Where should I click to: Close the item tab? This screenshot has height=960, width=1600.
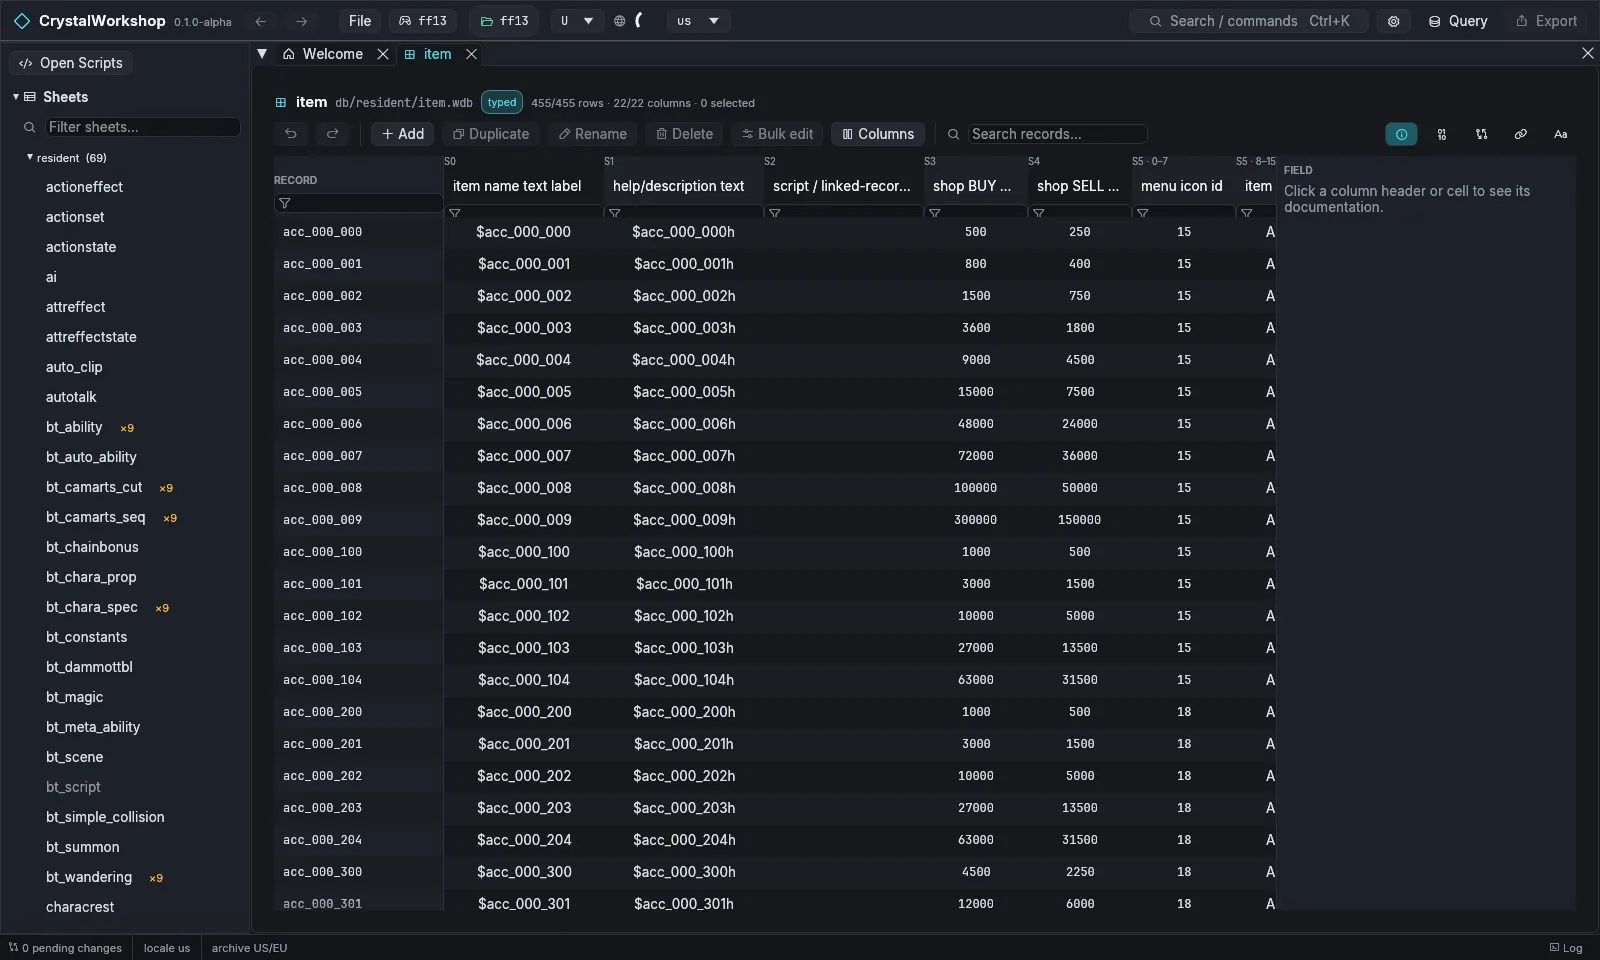click(471, 54)
